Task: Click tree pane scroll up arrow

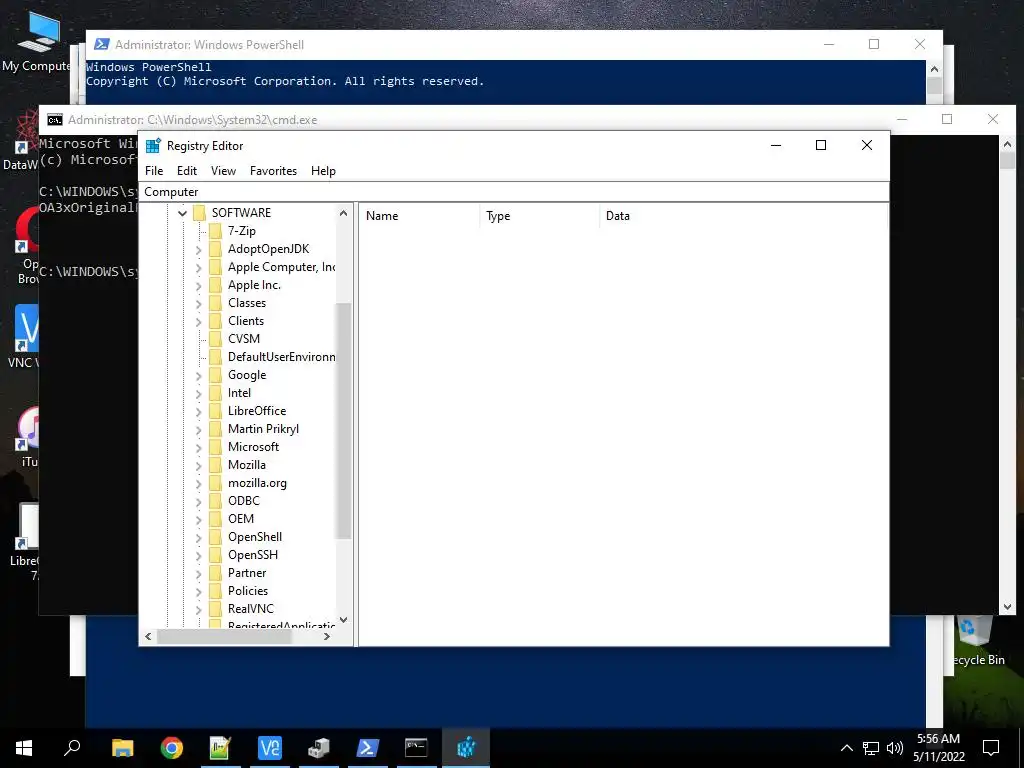Action: coord(344,213)
